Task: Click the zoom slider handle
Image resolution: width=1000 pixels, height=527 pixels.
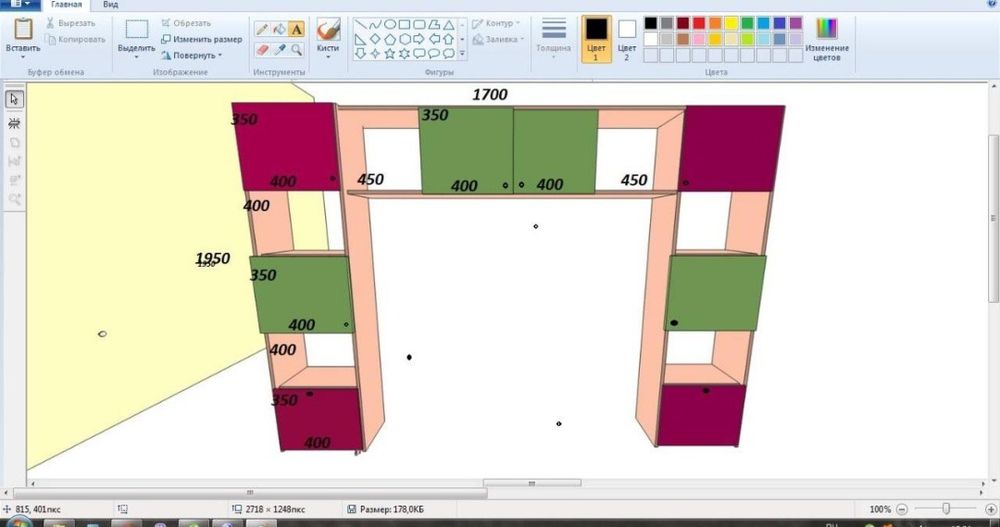Action: point(946,508)
